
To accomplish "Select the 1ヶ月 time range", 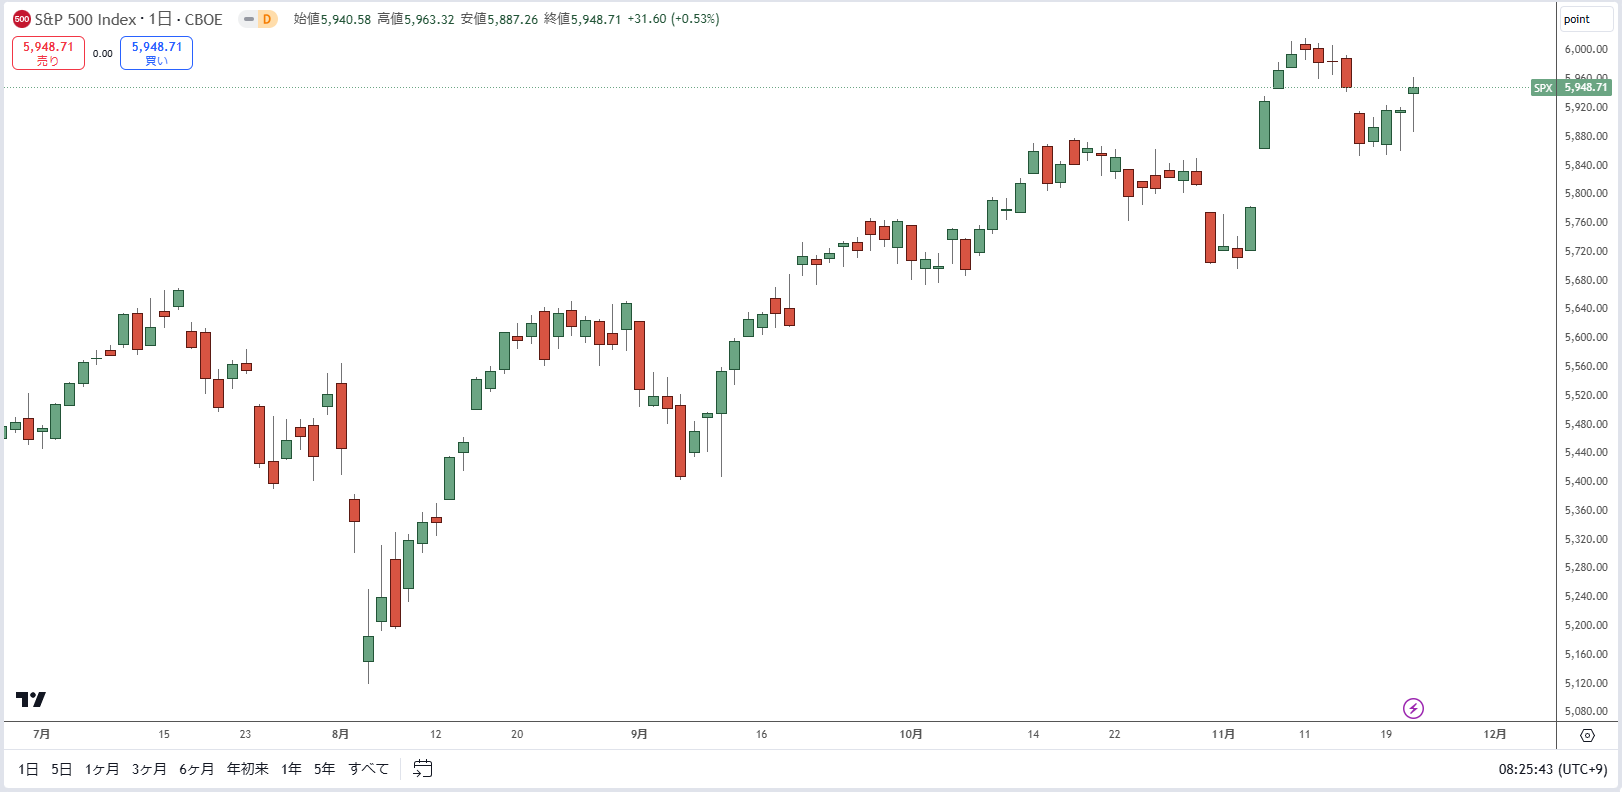I will 102,769.
